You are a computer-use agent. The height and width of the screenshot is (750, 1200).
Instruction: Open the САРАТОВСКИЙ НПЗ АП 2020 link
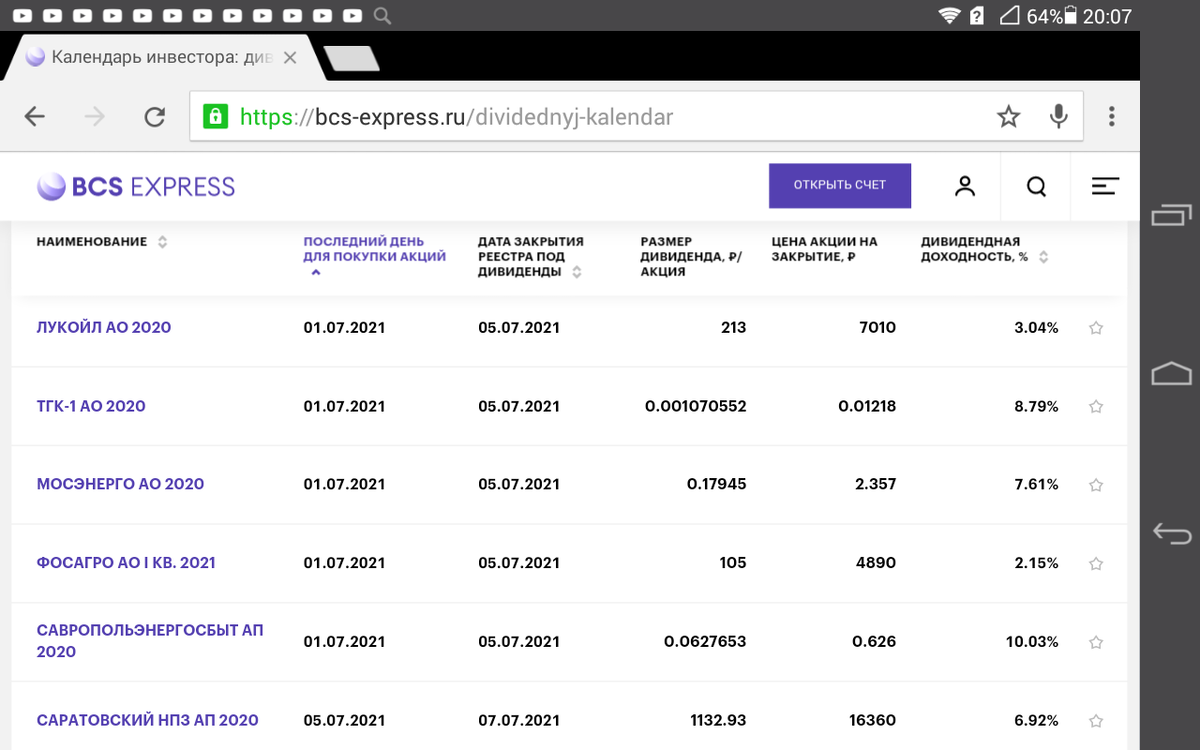tap(148, 720)
